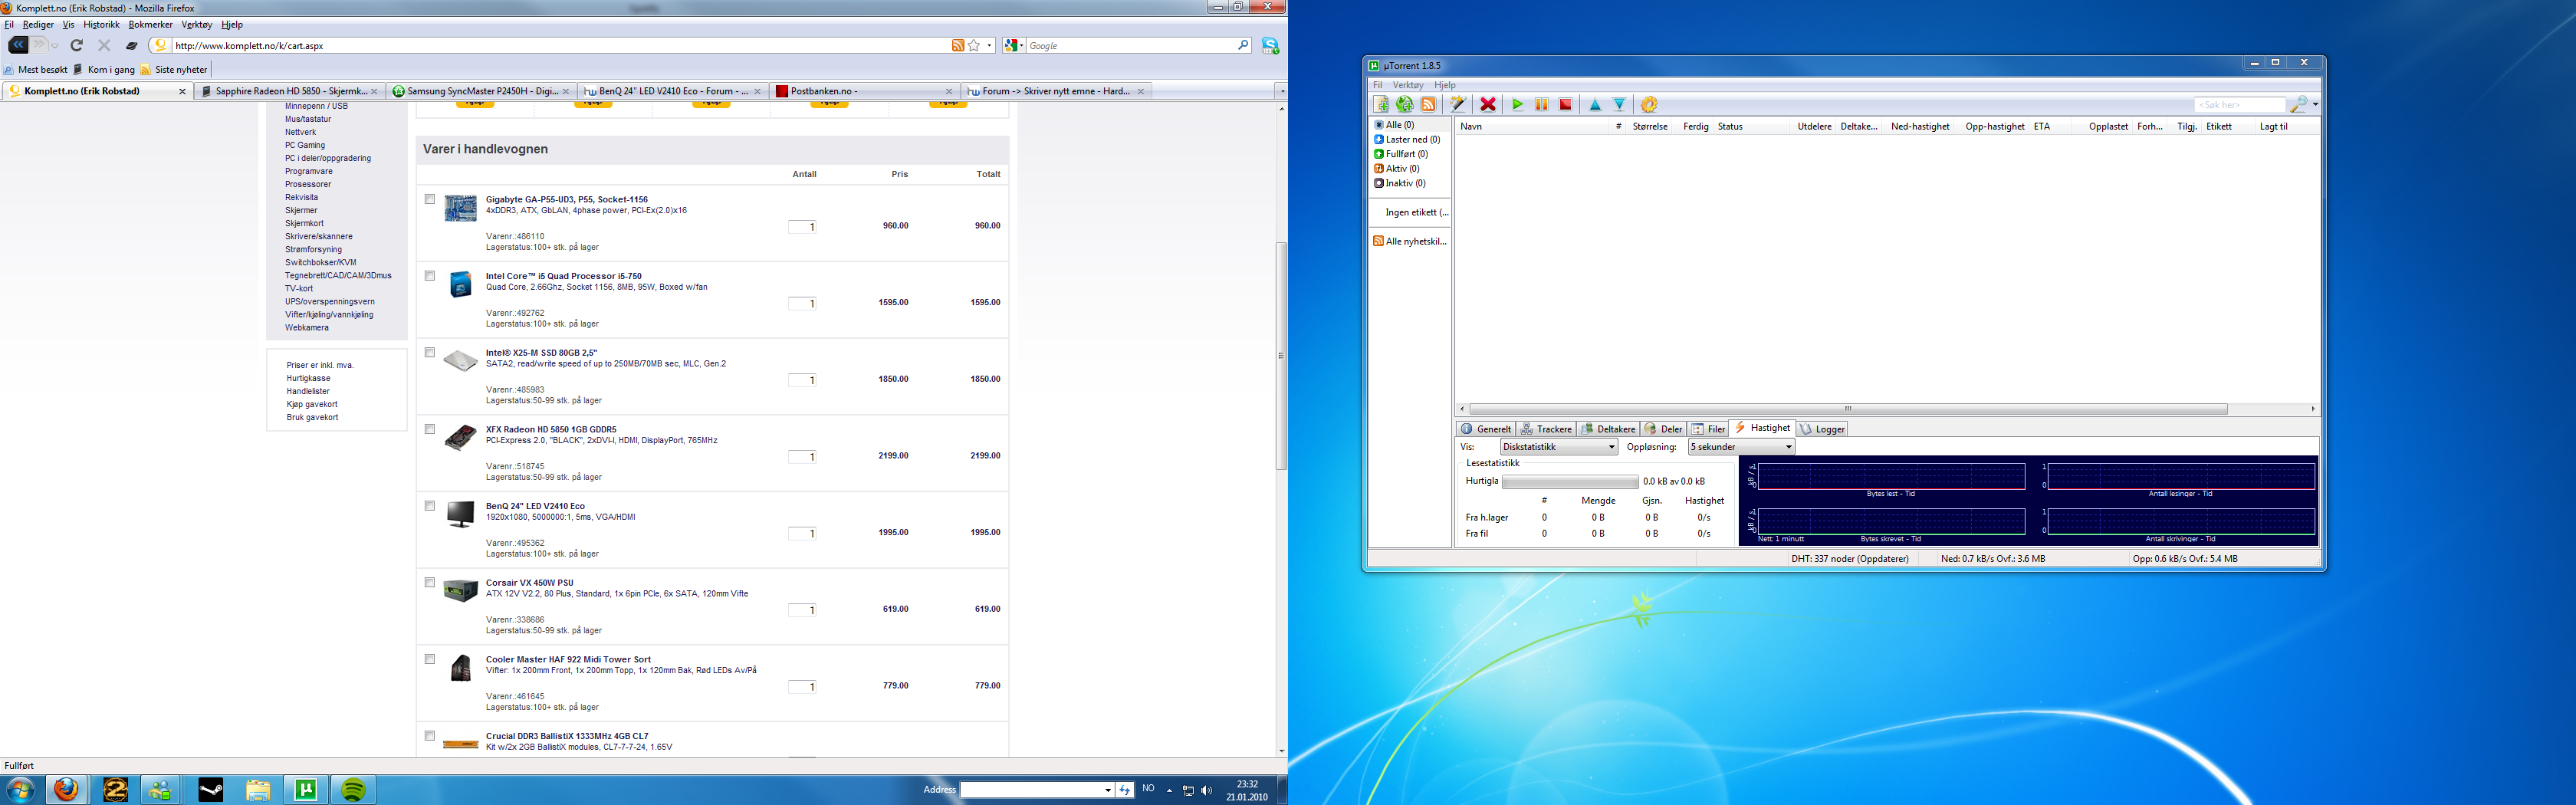
Task: Click Mest besøkt bookmark button
Action: [x=36, y=70]
